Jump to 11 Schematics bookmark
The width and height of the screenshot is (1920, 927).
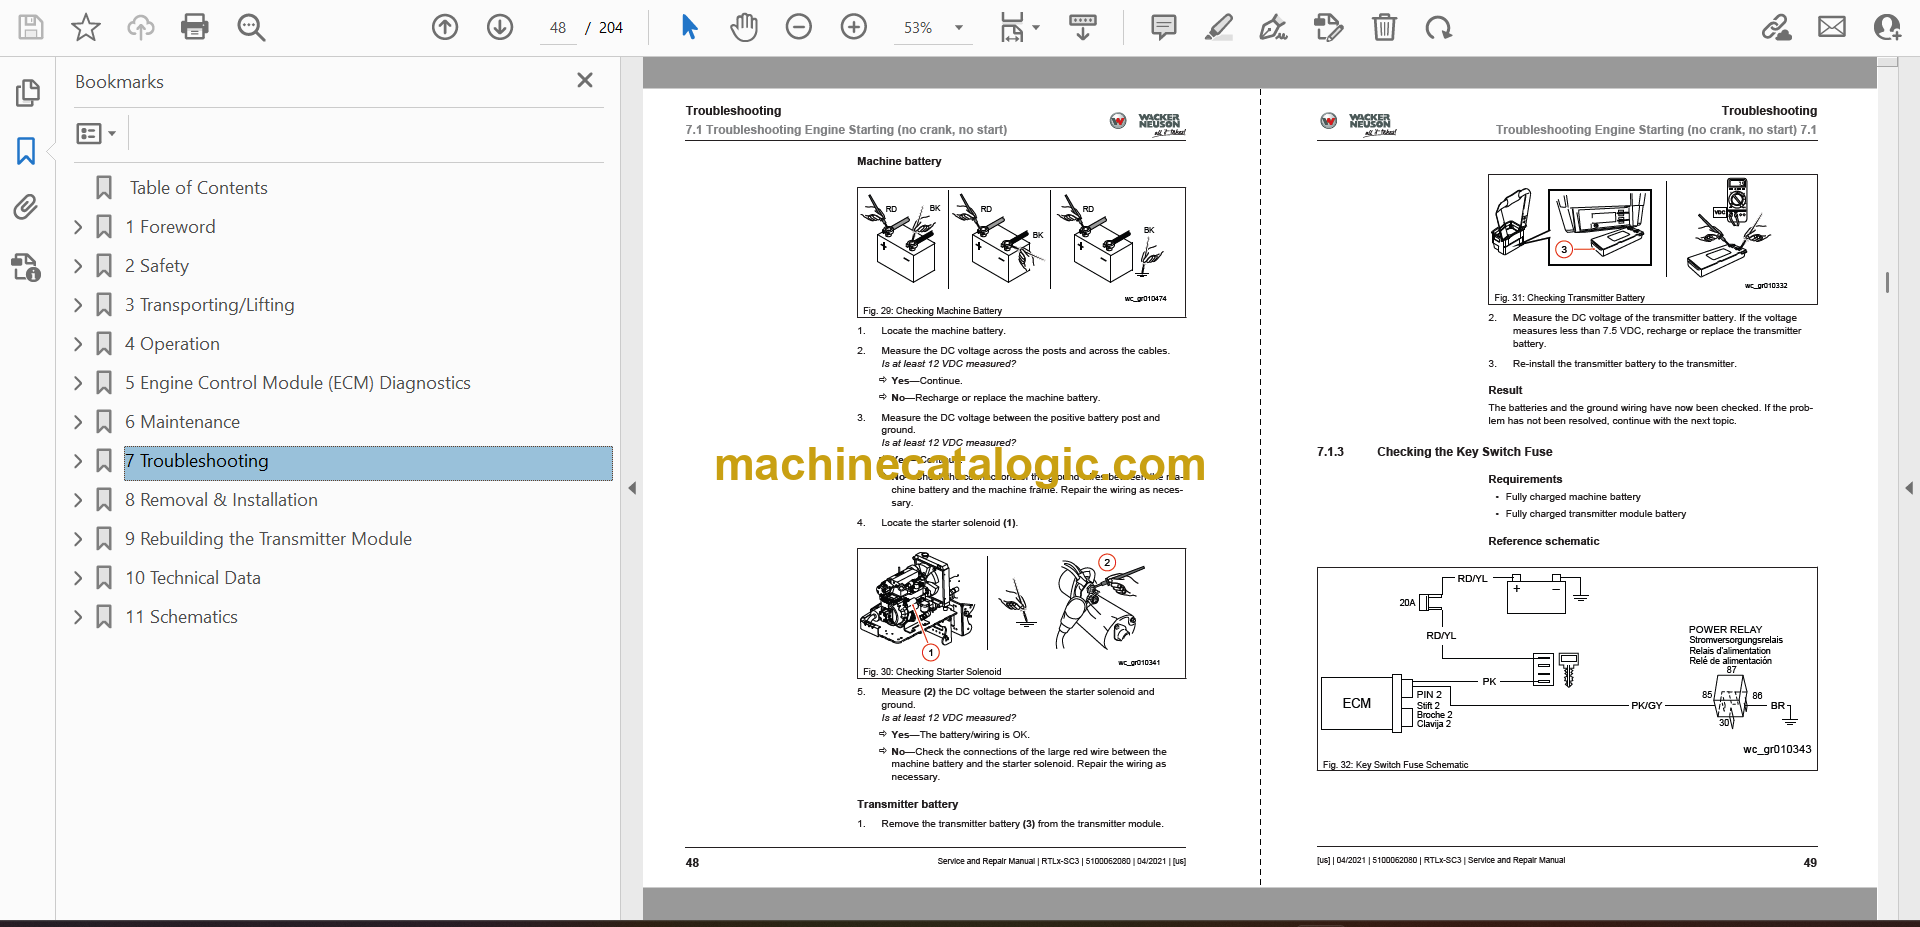[181, 617]
